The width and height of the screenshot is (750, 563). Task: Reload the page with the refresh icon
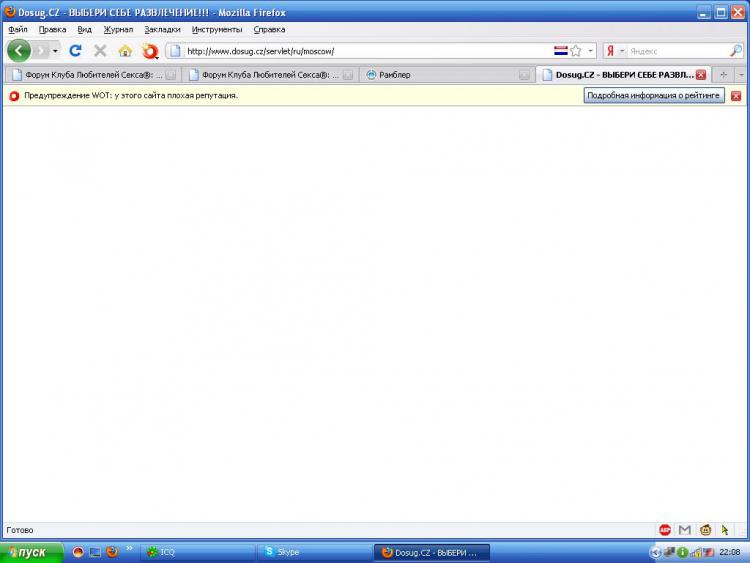click(x=75, y=51)
